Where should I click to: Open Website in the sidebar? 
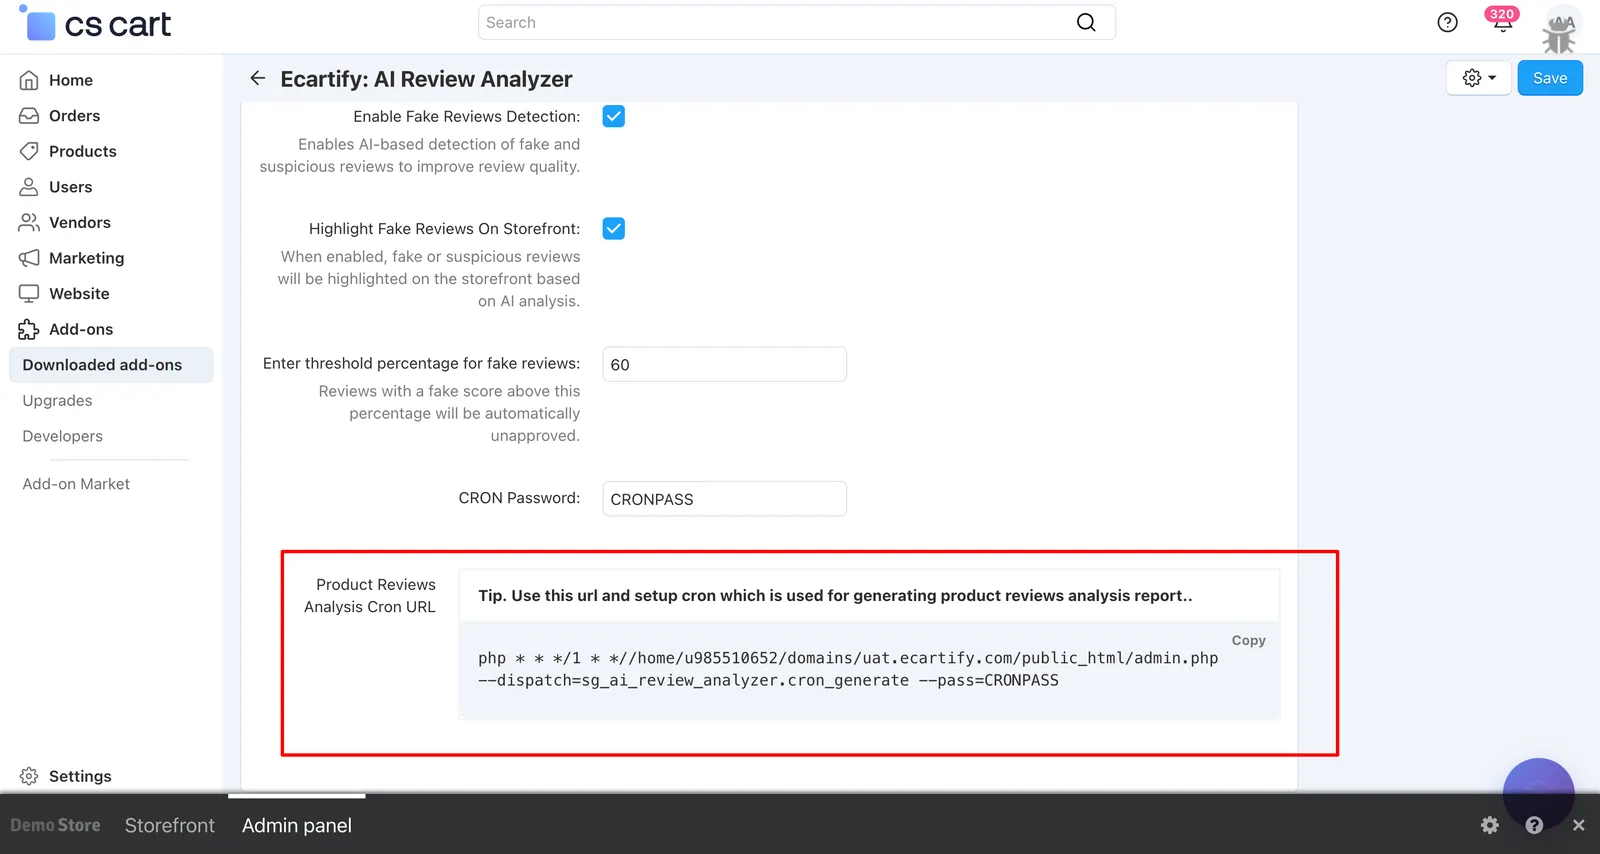[79, 294]
